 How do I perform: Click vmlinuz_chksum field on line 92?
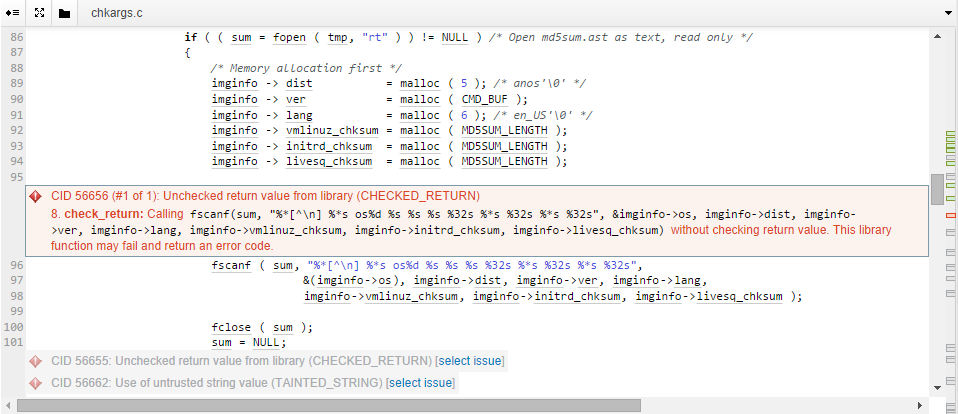point(332,131)
